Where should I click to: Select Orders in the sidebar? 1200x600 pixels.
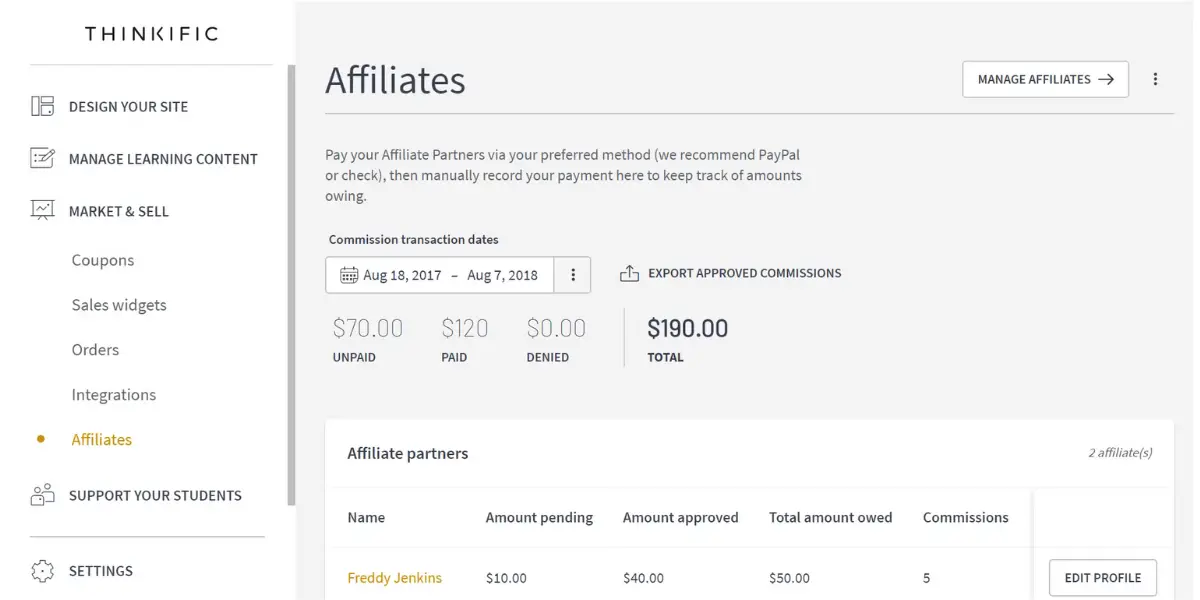click(x=95, y=350)
